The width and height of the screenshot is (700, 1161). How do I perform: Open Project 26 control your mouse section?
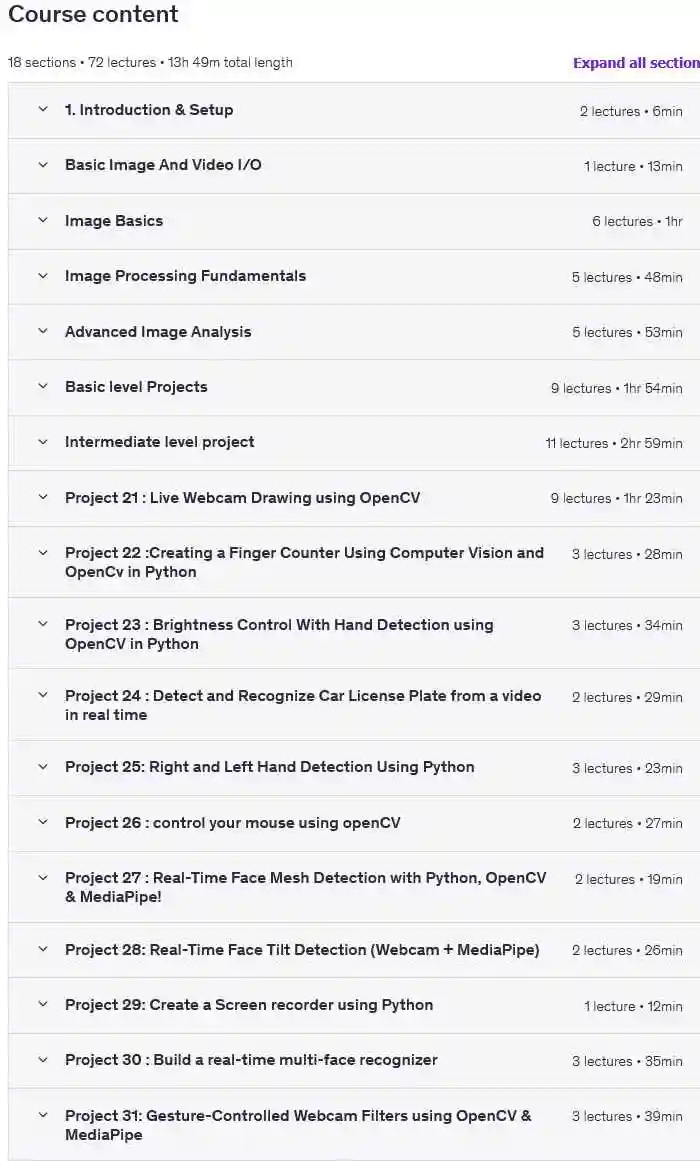tap(232, 823)
